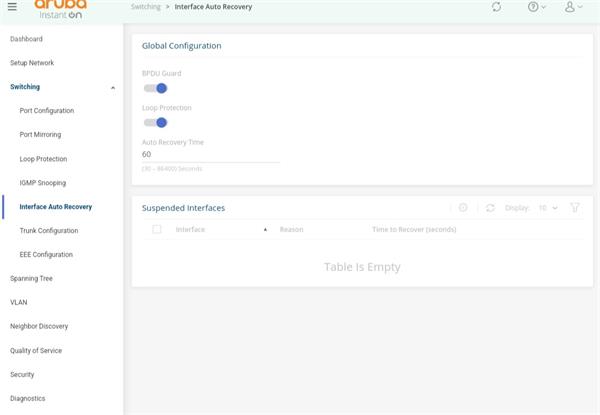Open Port Mirroring page
The height and width of the screenshot is (415, 600).
coord(40,135)
